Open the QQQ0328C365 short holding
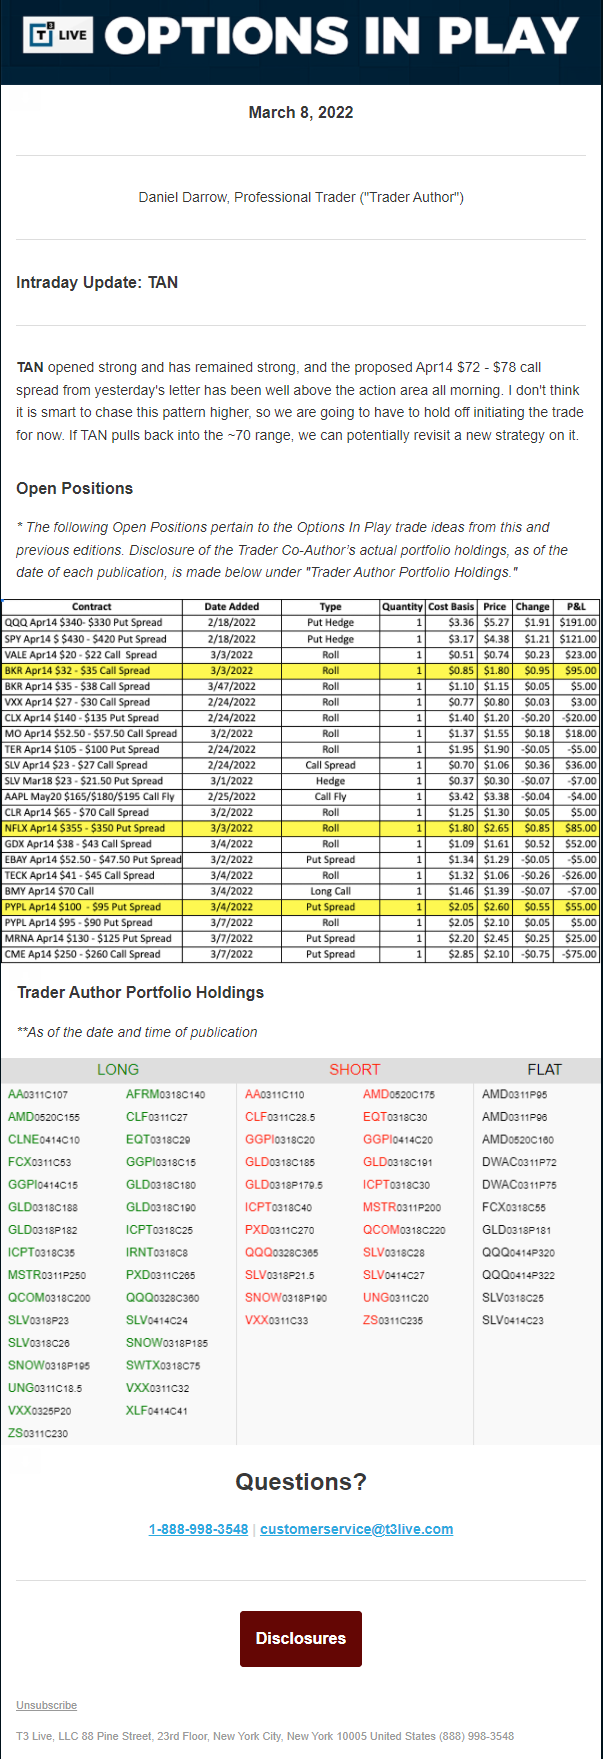Image resolution: width=603 pixels, height=1759 pixels. [x=282, y=1252]
